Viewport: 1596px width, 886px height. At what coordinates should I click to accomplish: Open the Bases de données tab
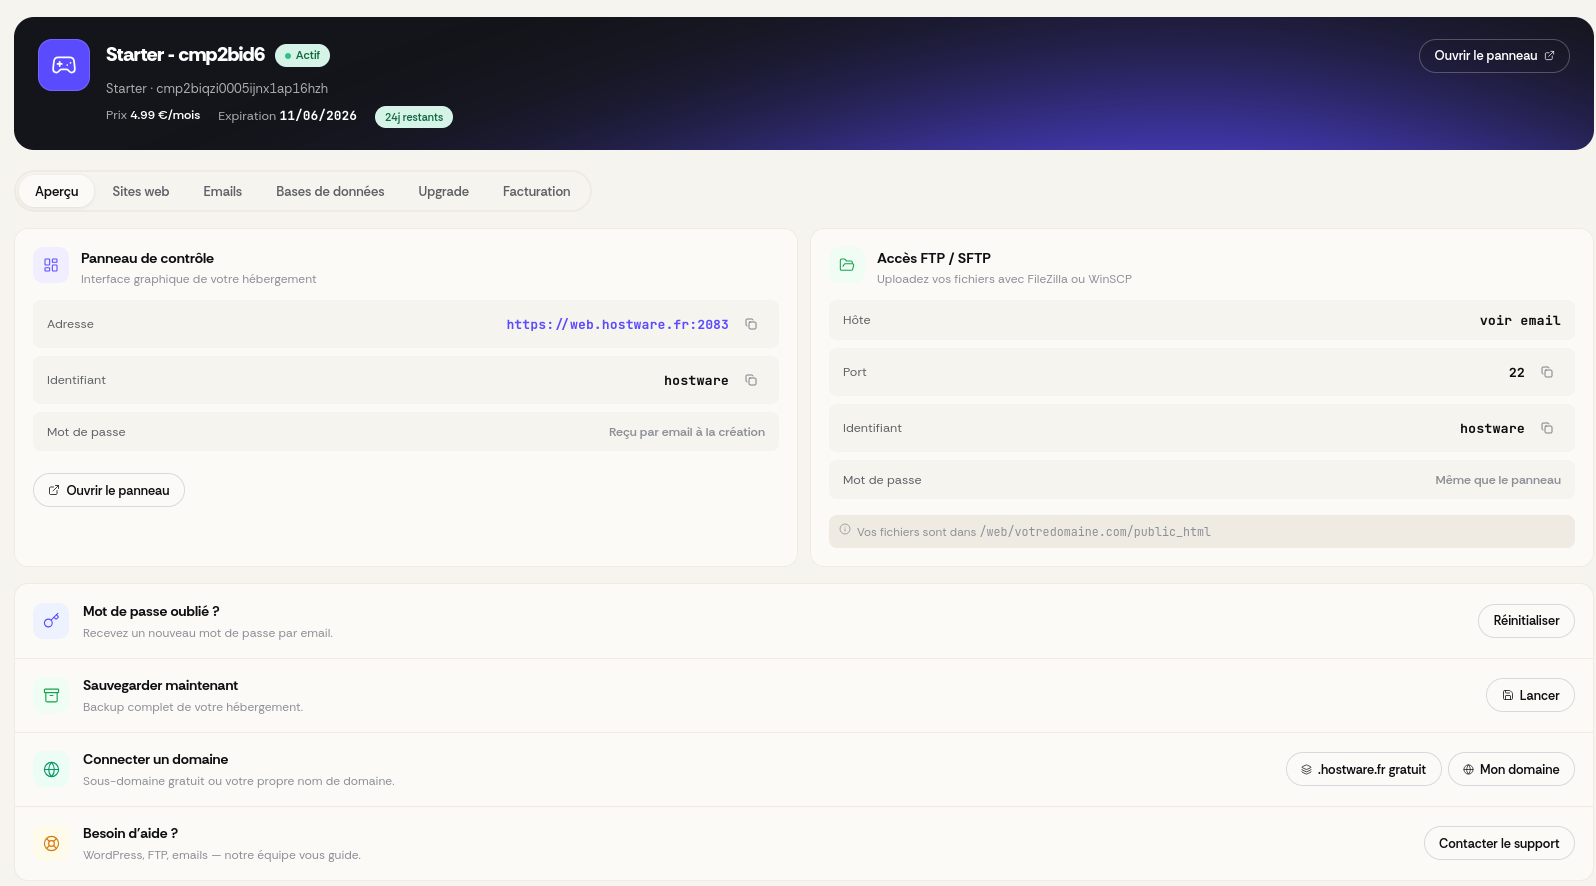click(330, 191)
